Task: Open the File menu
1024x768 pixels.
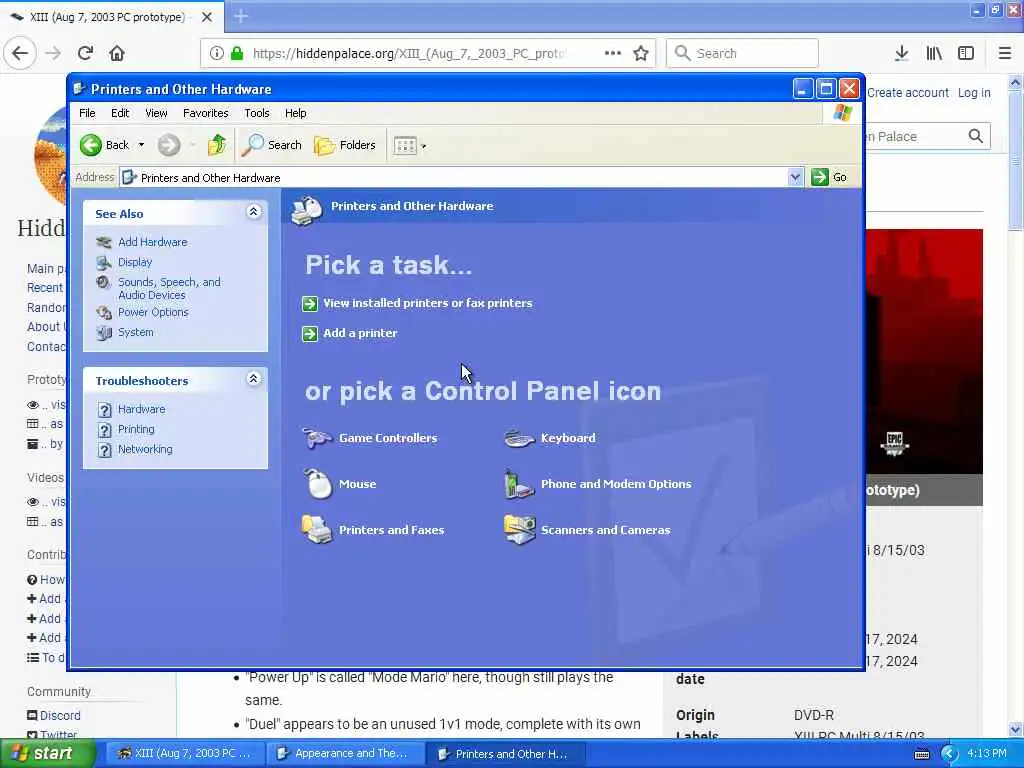Action: pos(87,113)
